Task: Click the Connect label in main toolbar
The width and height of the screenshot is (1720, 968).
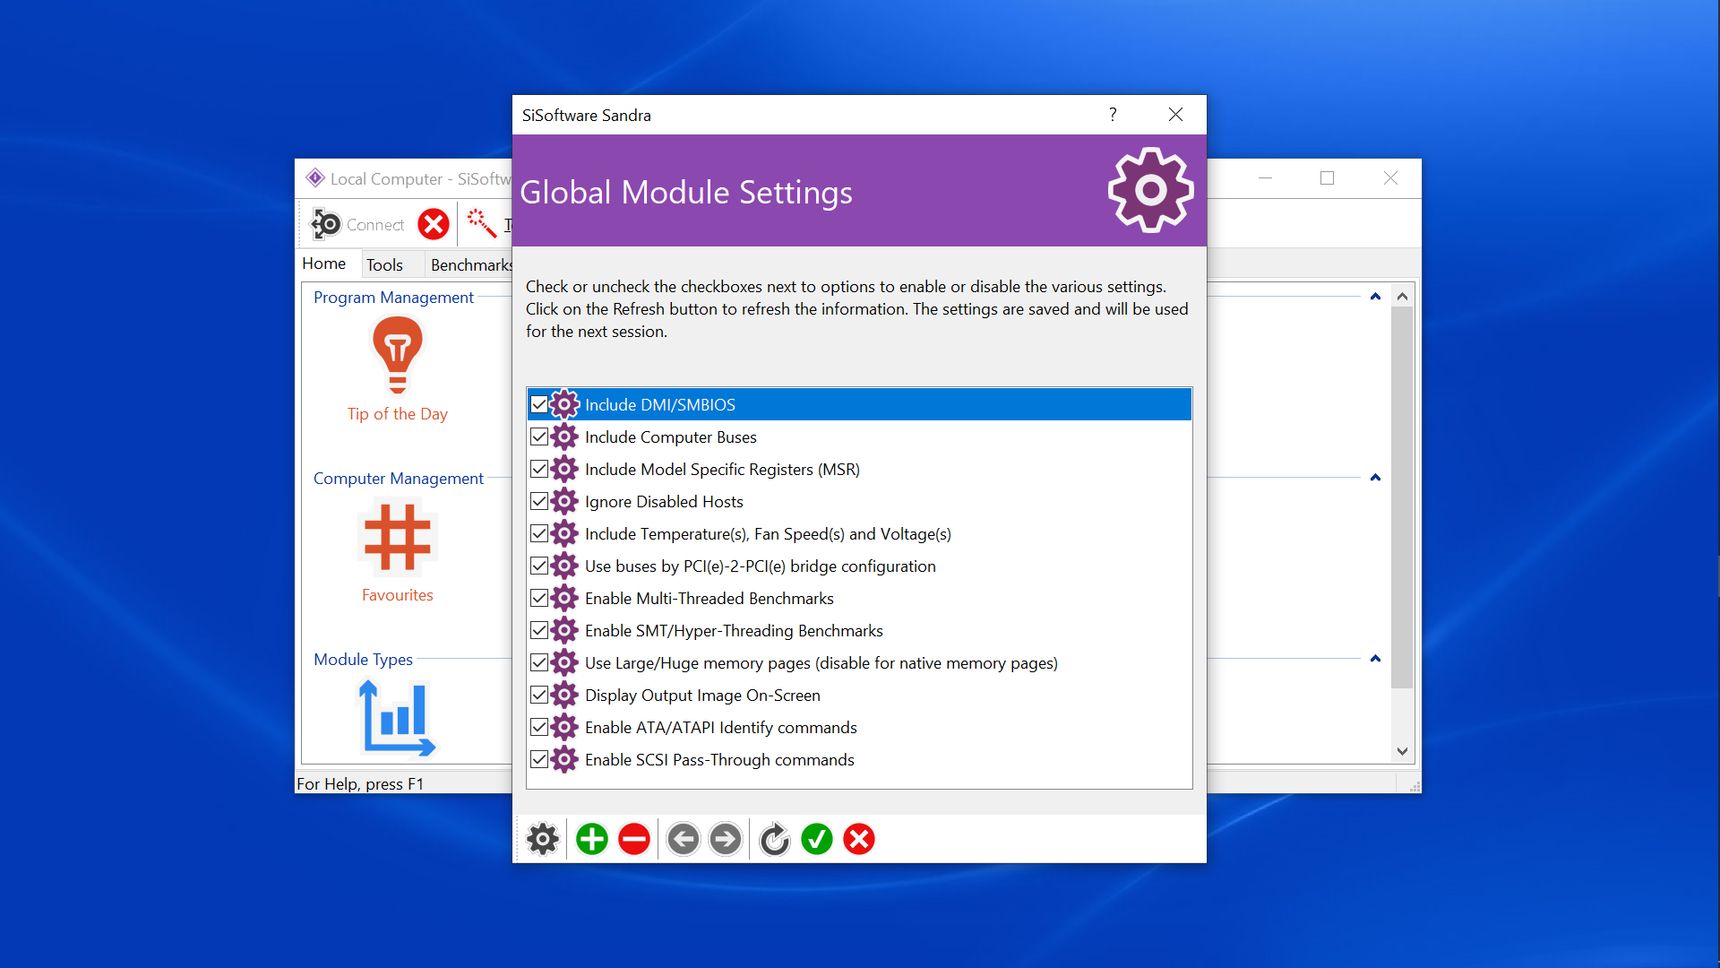Action: (375, 225)
